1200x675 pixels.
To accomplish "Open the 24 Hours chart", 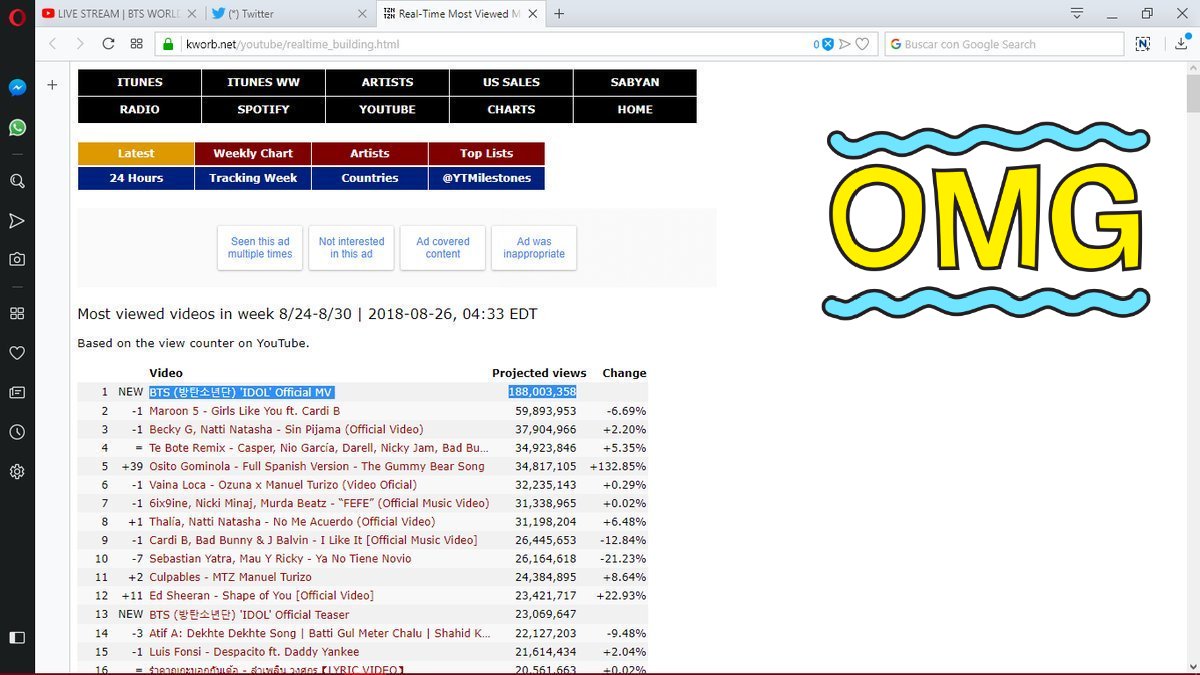I will point(136,178).
